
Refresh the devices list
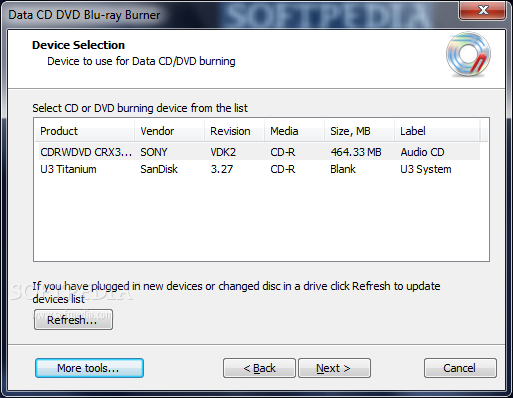(73, 320)
